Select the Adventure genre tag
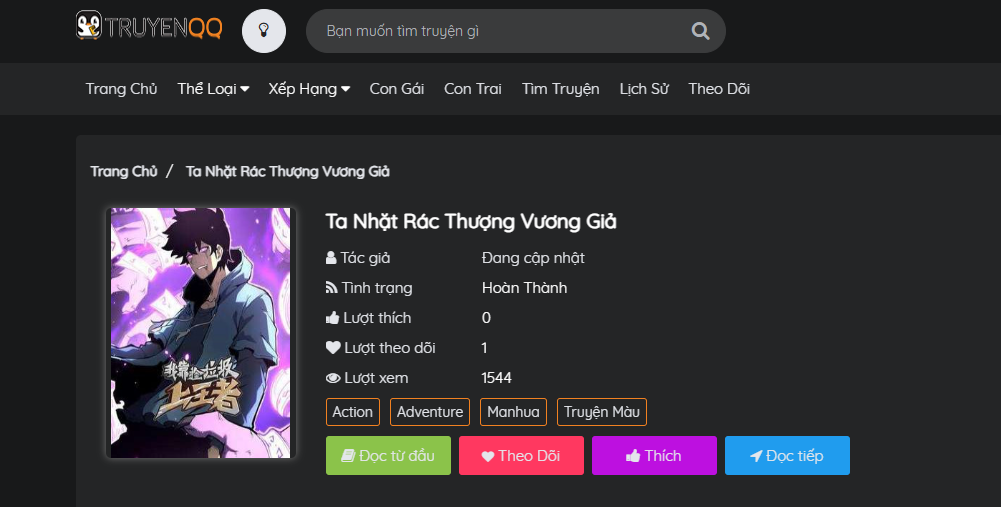Image resolution: width=1001 pixels, height=507 pixels. point(430,412)
